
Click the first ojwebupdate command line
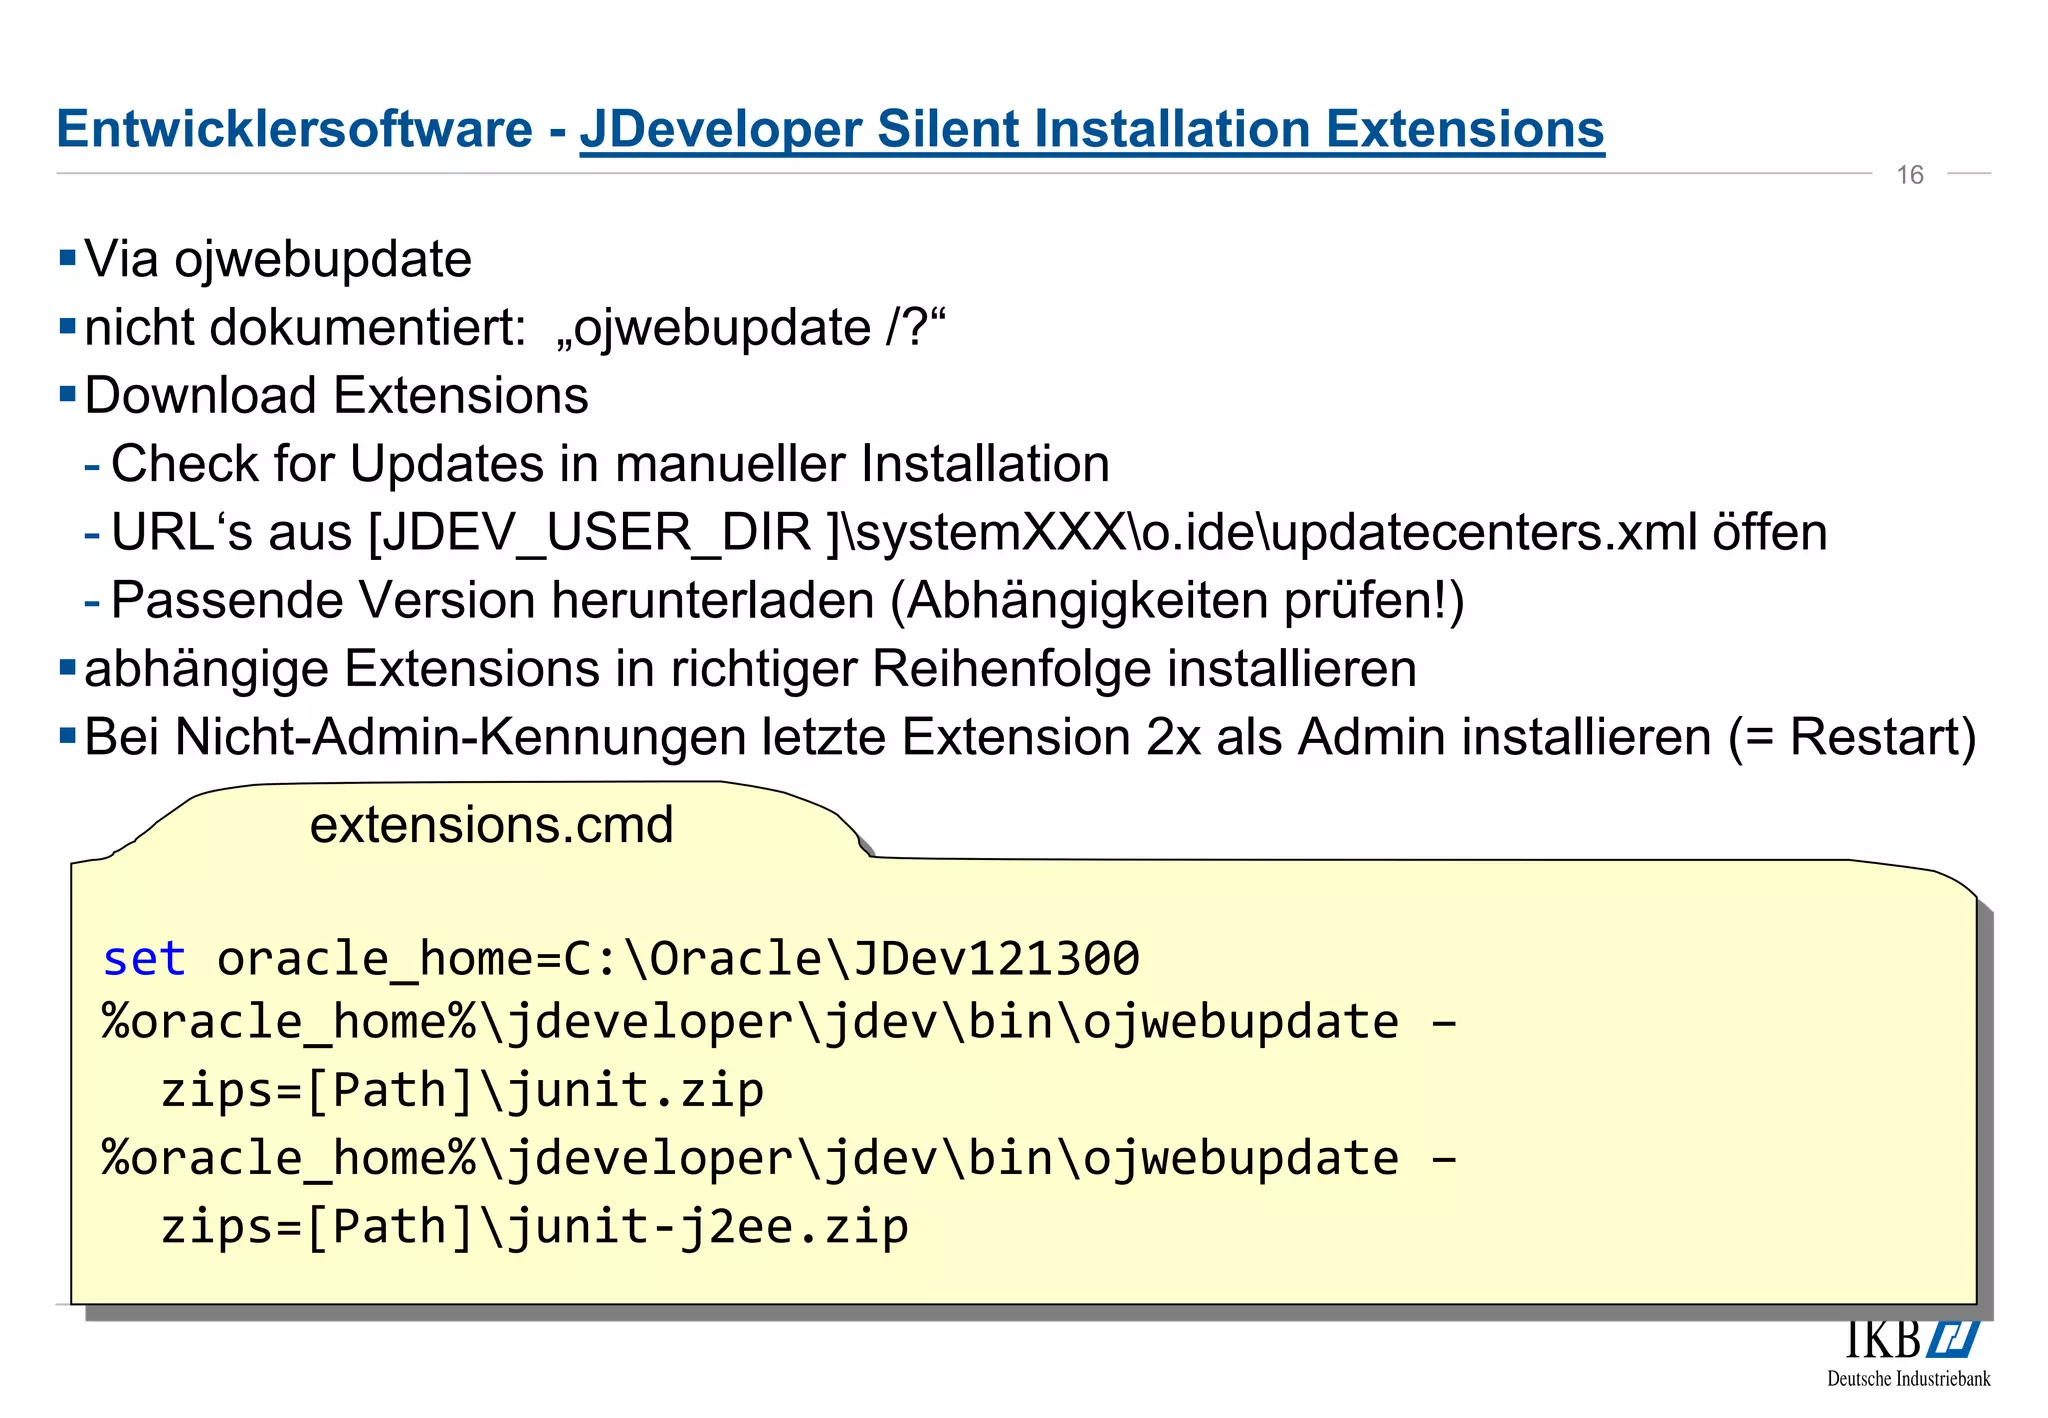(x=780, y=1023)
